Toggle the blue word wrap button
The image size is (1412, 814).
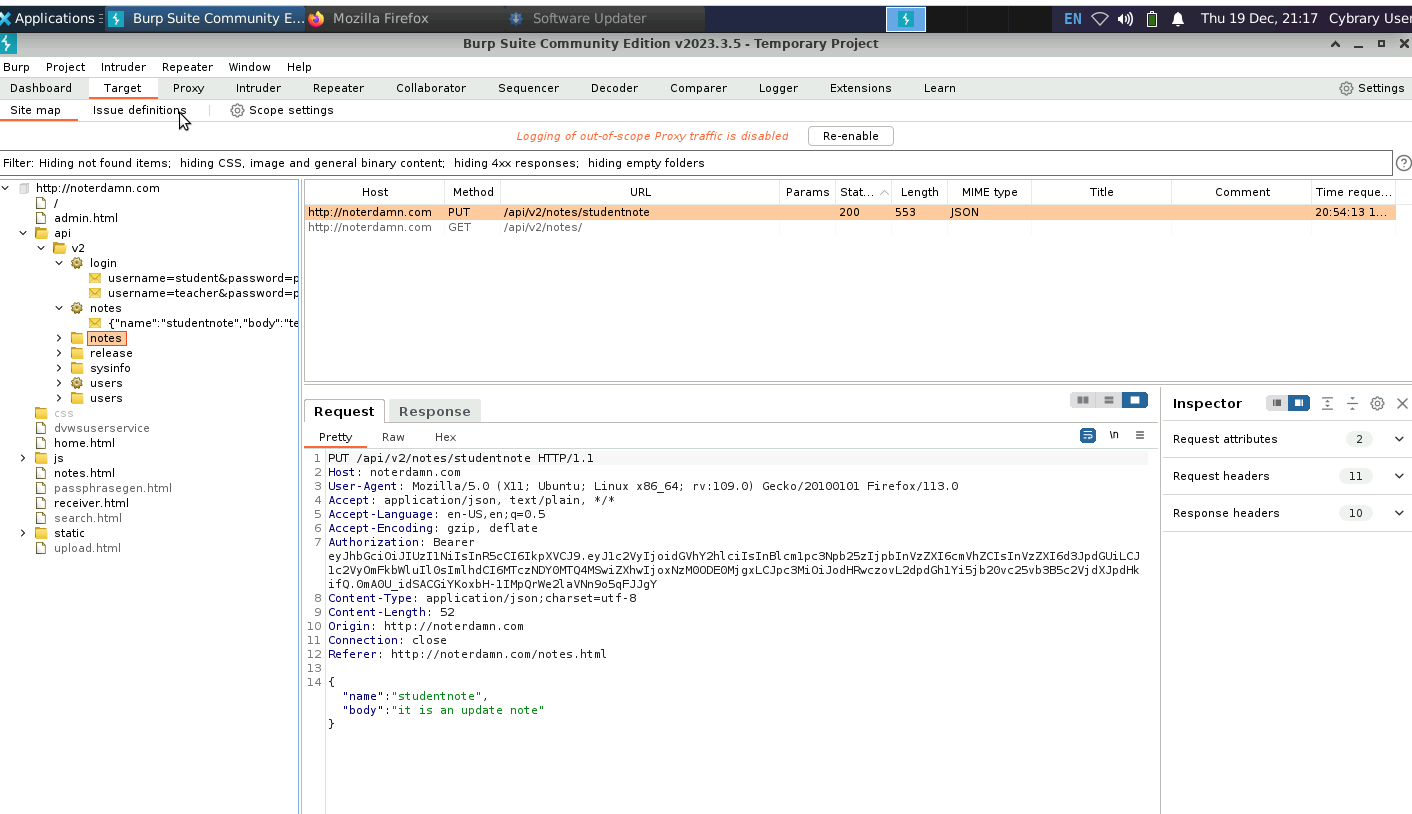point(1087,436)
